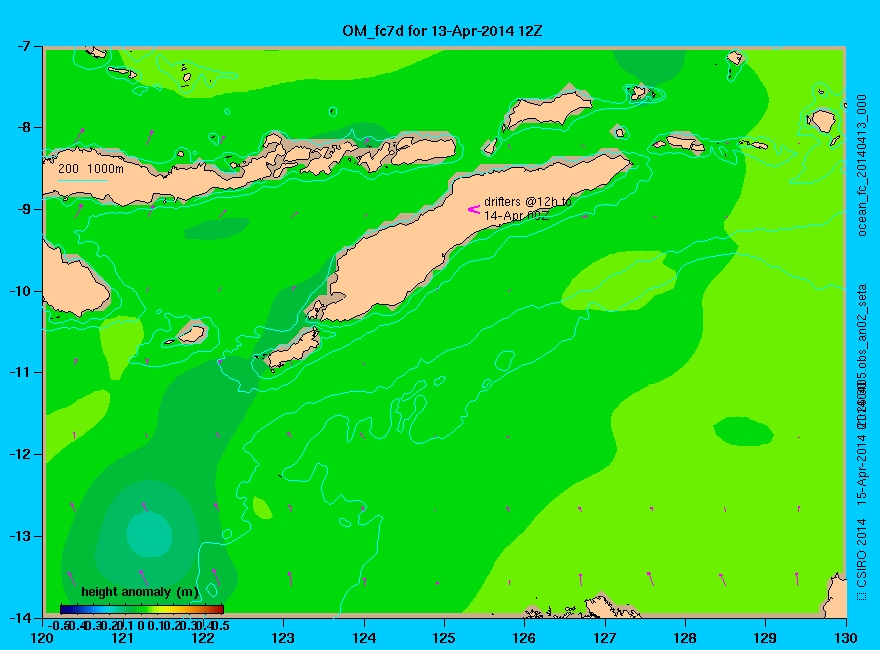Click the title 'OM_fc7d for 13-Apr-2014 12Z'

tap(442, 31)
